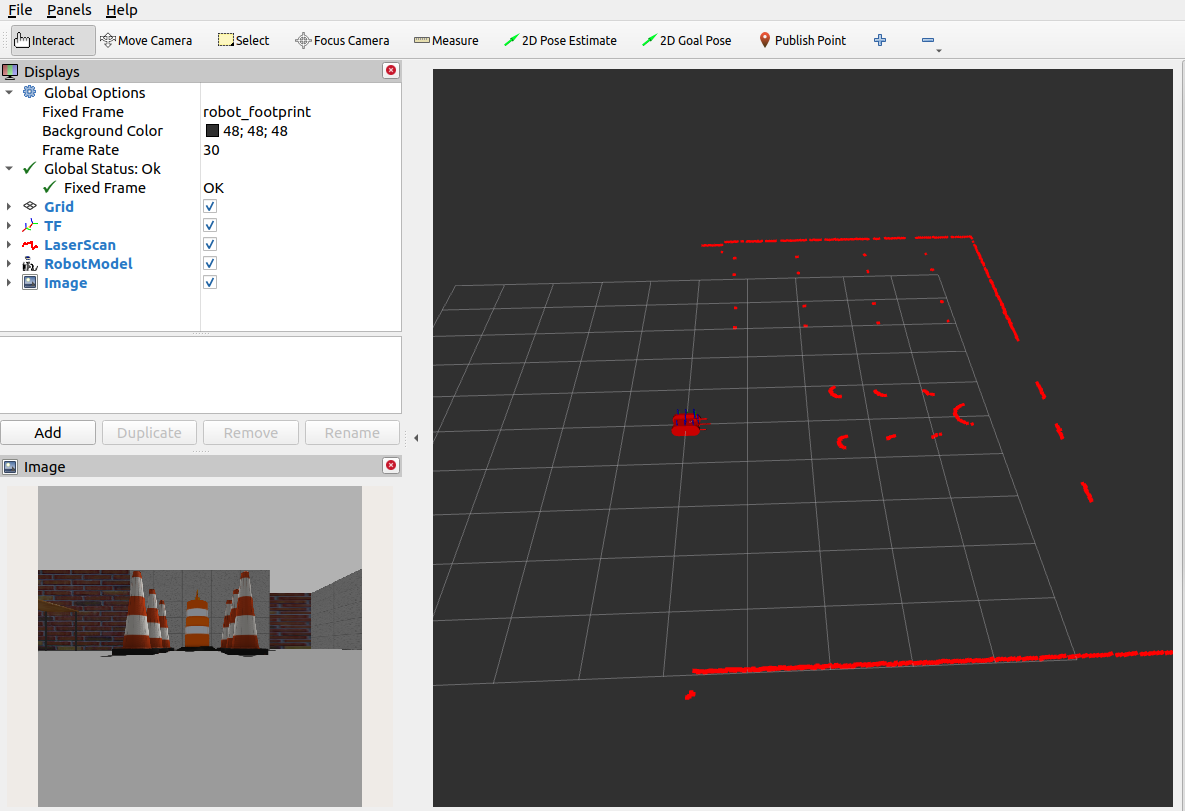Collapse the Global Options tree entry
1185x811 pixels.
(9, 92)
